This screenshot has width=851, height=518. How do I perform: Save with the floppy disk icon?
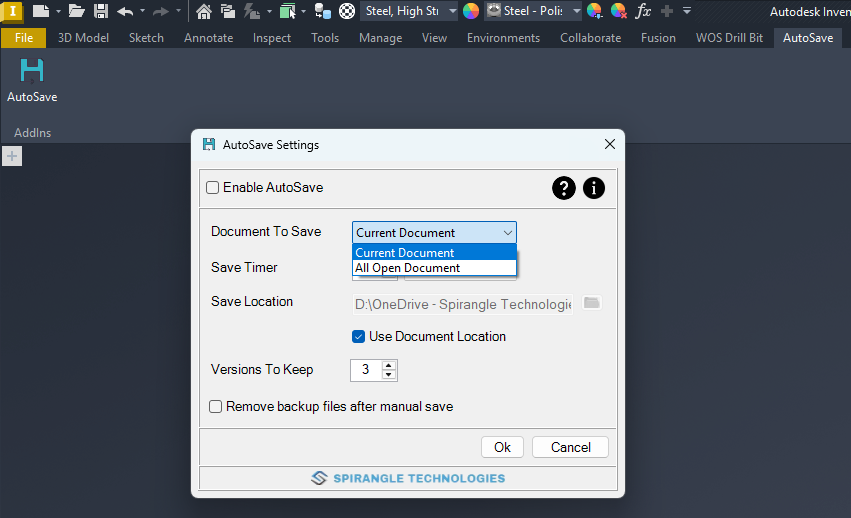pyautogui.click(x=101, y=11)
